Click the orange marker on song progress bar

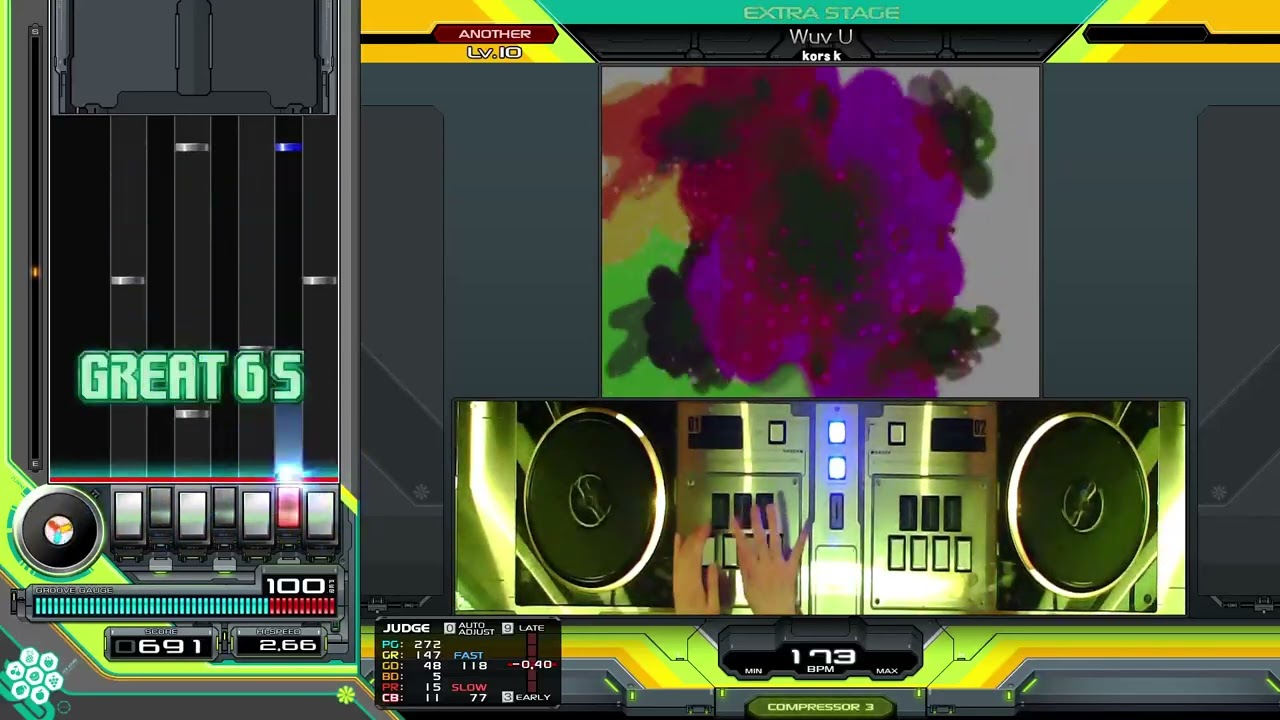[35, 271]
